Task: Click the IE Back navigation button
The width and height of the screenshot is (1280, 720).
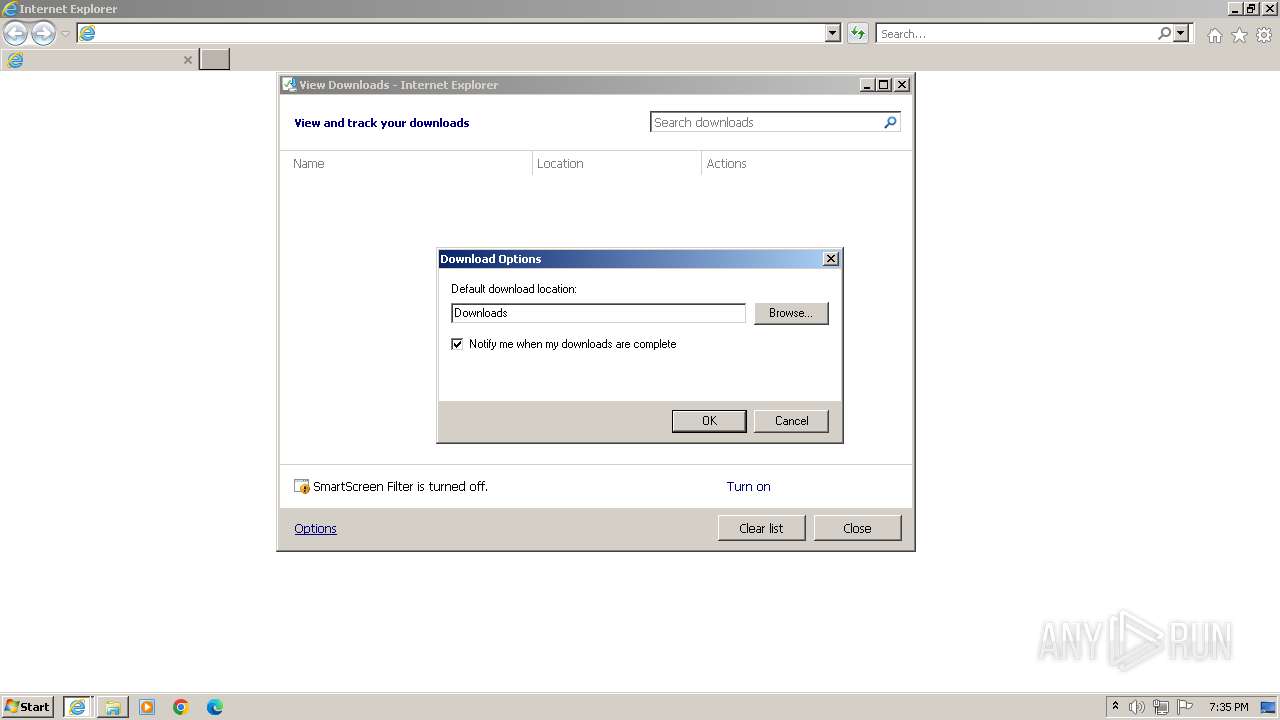Action: coord(15,34)
